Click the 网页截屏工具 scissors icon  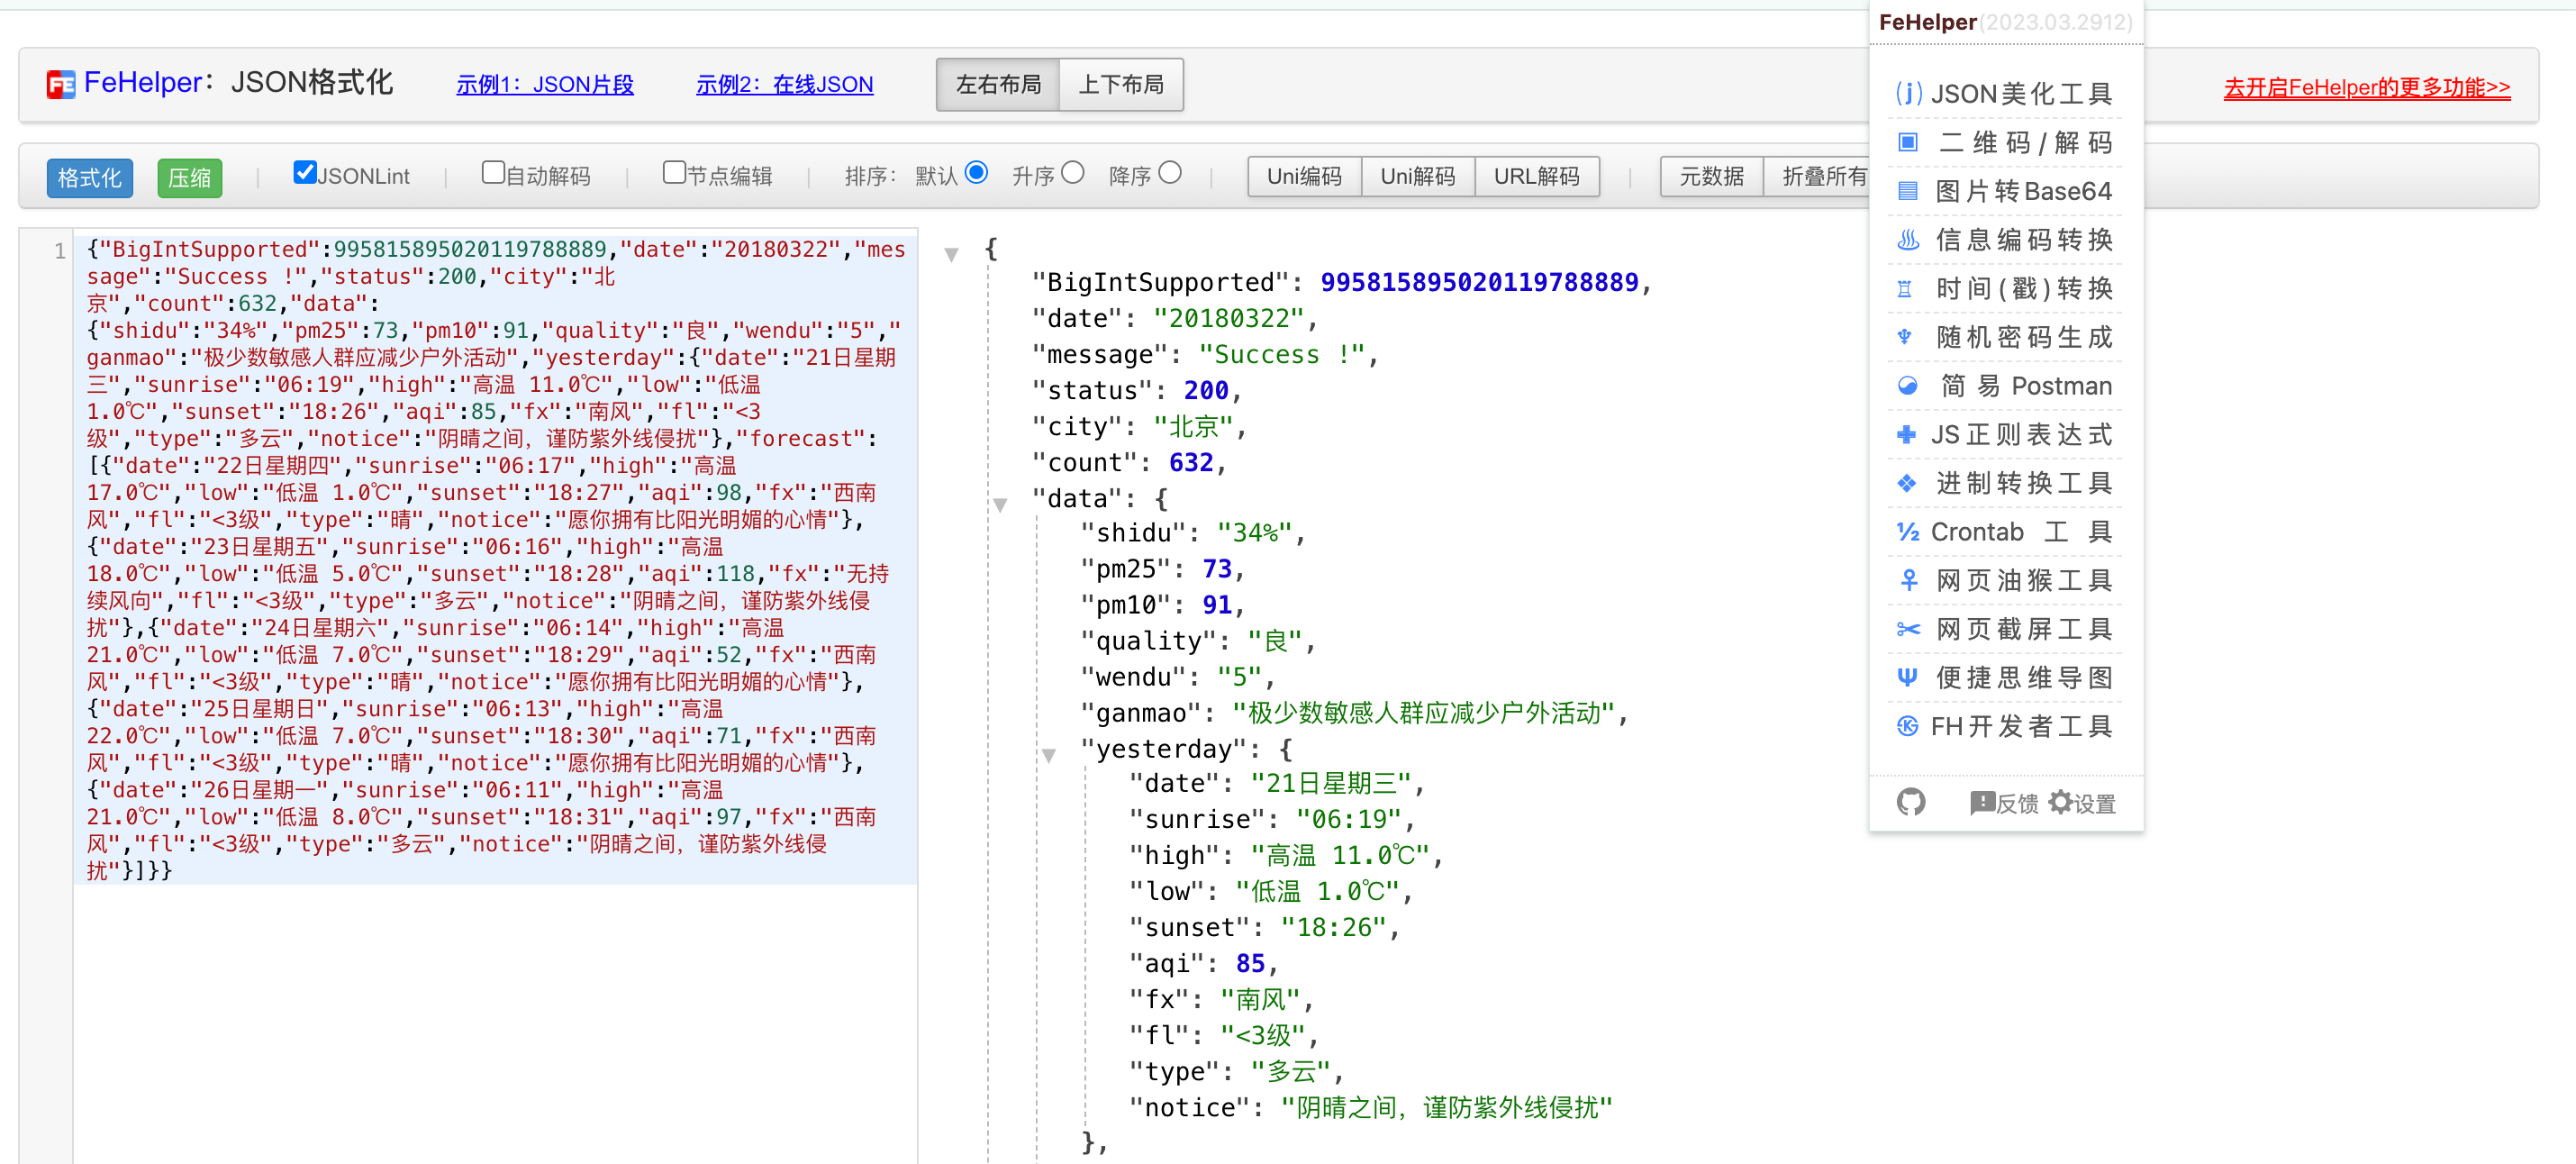1908,629
